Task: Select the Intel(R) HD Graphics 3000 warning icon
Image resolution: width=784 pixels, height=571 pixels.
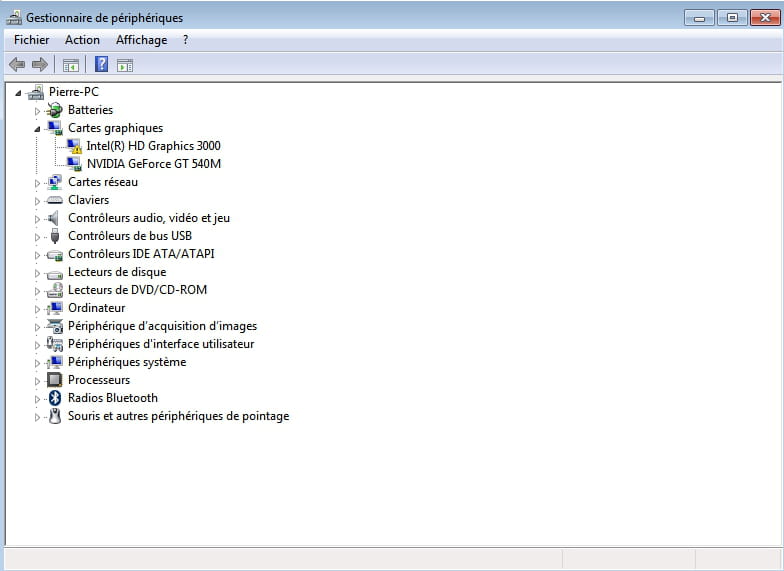Action: 74,146
